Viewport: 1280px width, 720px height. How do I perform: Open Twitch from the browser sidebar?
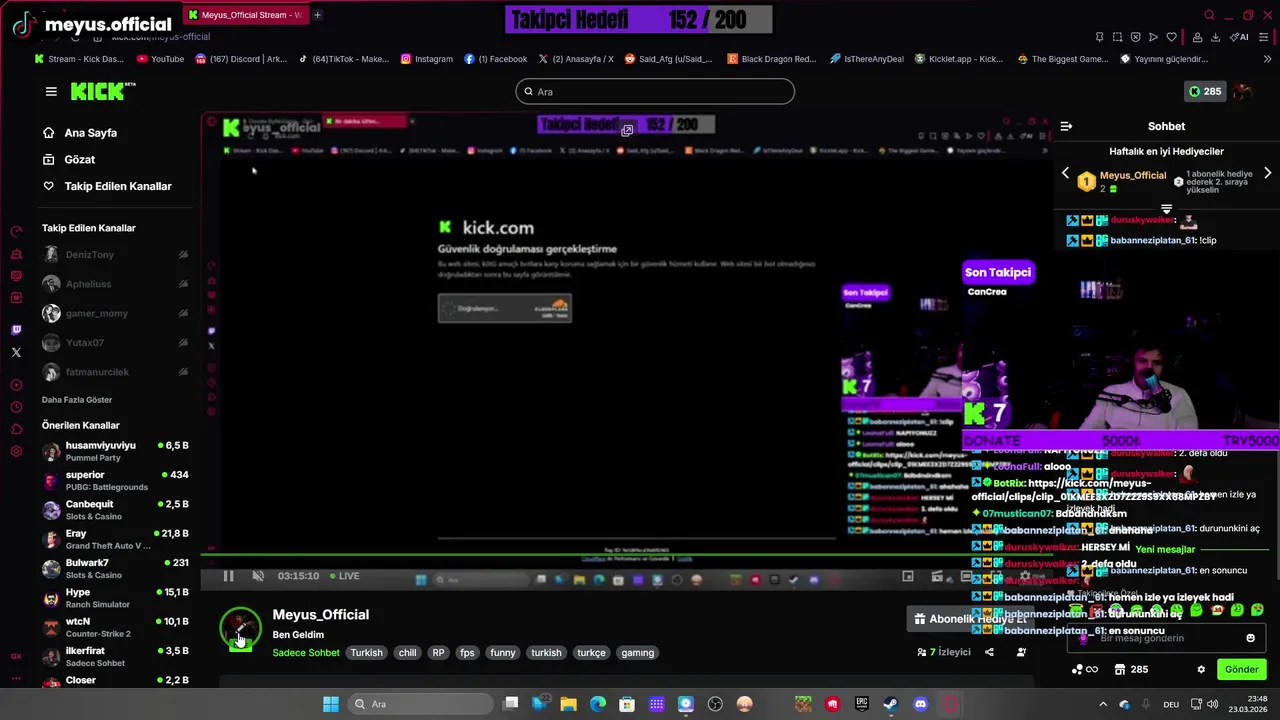pos(16,330)
